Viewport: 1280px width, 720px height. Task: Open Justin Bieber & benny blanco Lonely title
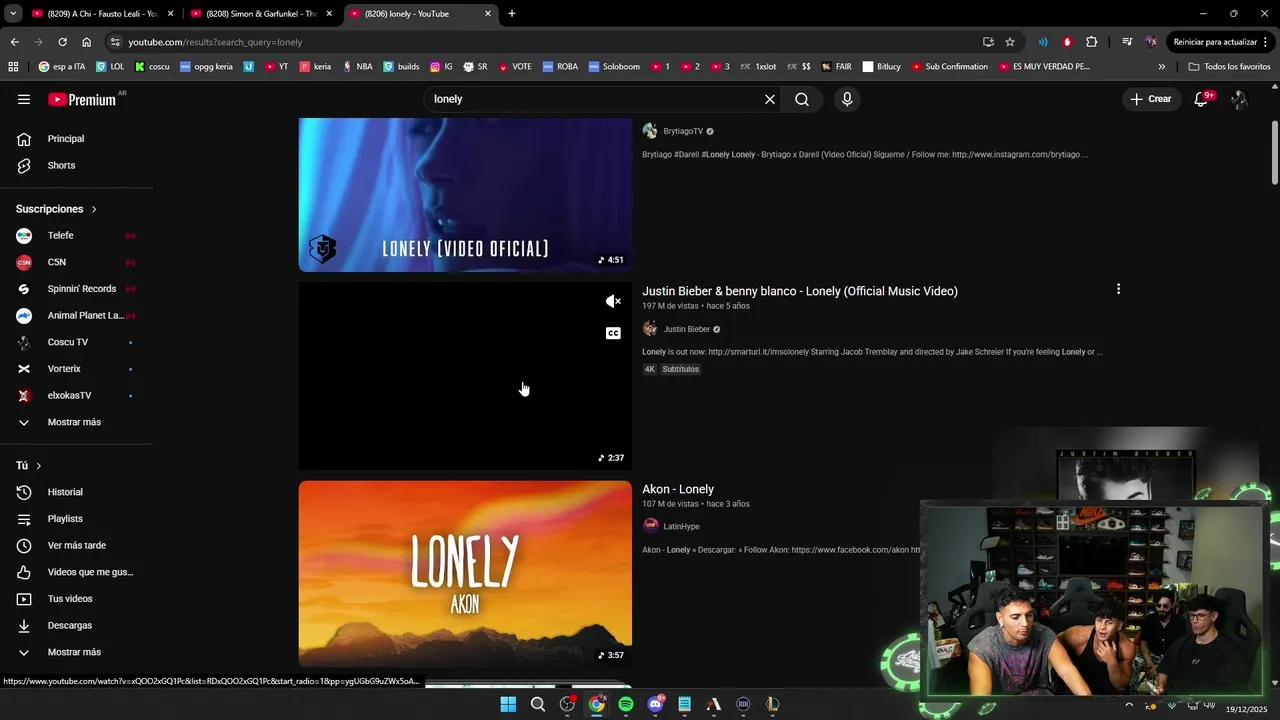800,291
